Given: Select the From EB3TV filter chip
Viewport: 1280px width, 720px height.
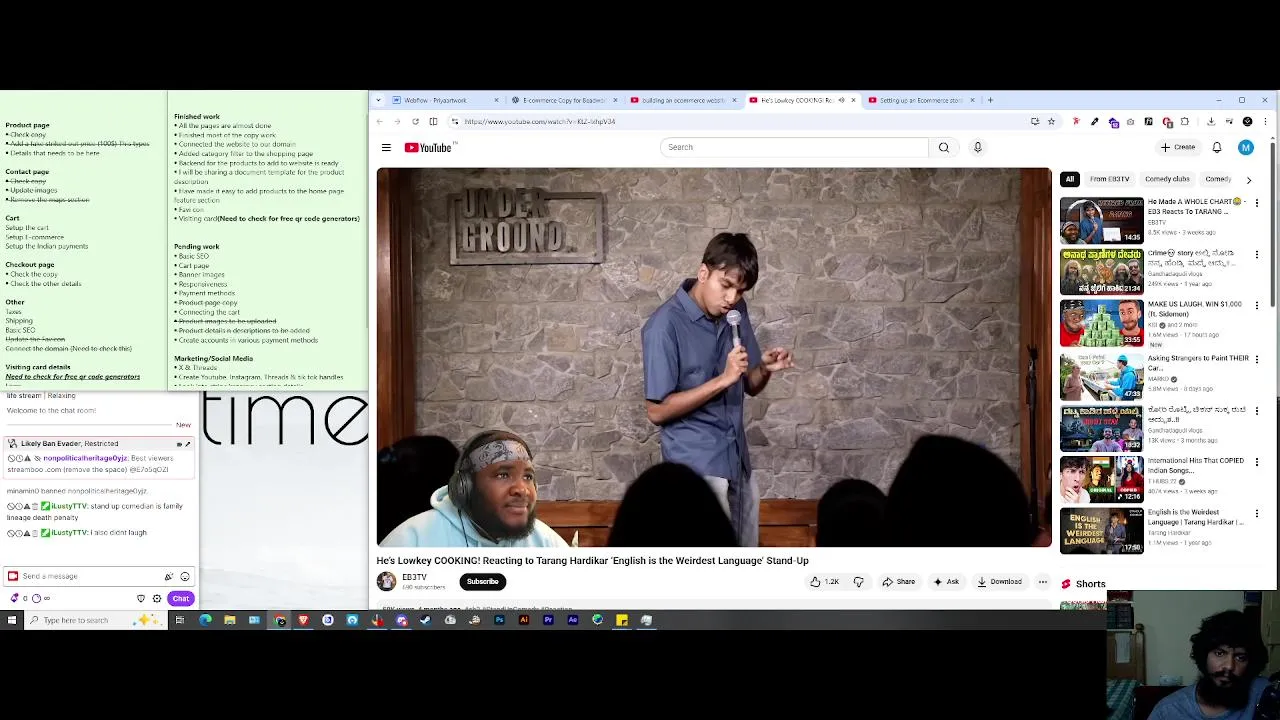Looking at the screenshot, I should (x=1109, y=179).
